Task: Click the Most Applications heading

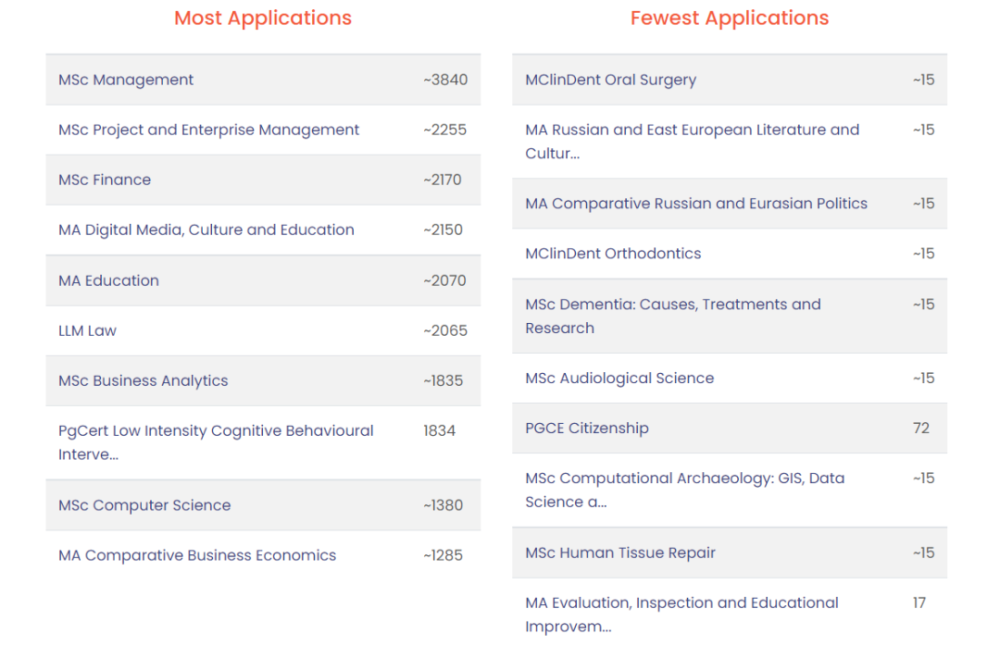Action: click(263, 18)
